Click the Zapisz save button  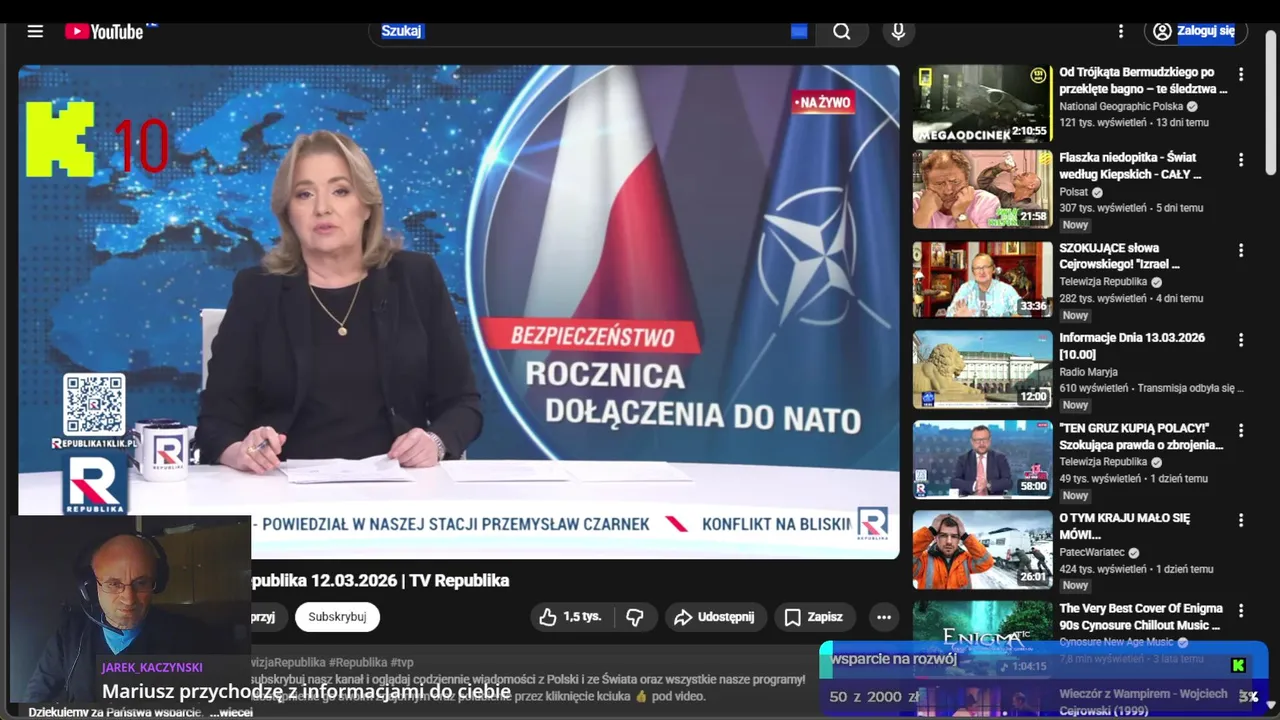[x=814, y=617]
